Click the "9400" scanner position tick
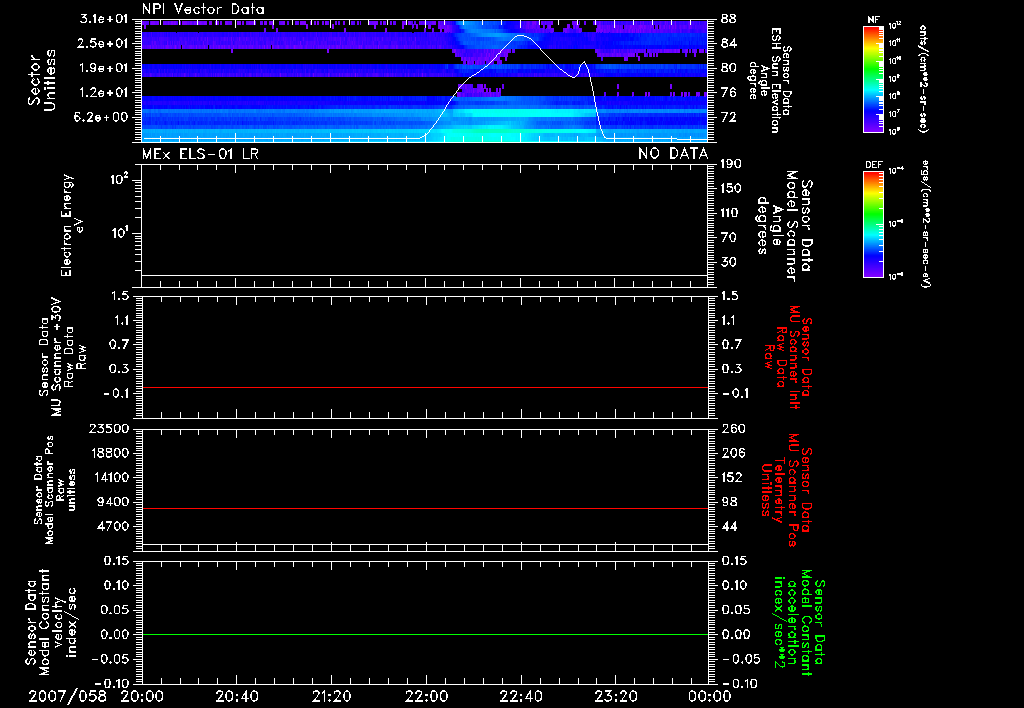Viewport: 1024px width, 708px height. 112,502
